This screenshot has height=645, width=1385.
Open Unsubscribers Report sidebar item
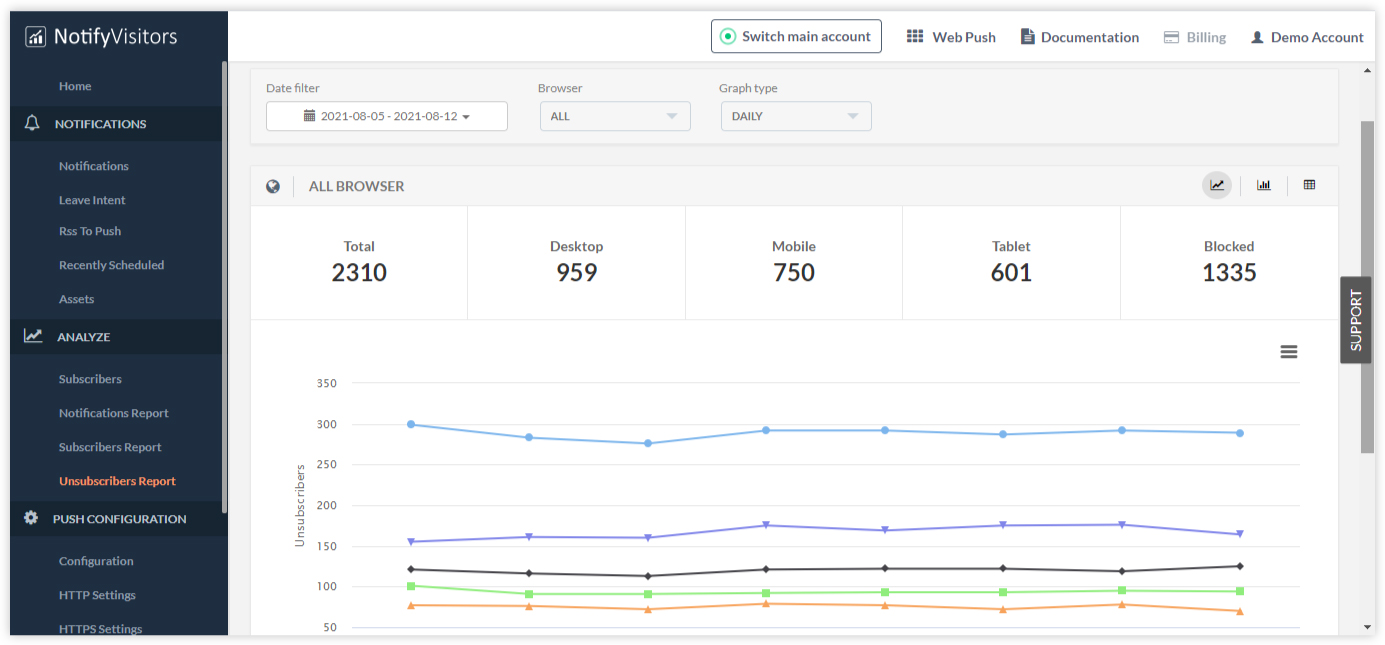[117, 481]
